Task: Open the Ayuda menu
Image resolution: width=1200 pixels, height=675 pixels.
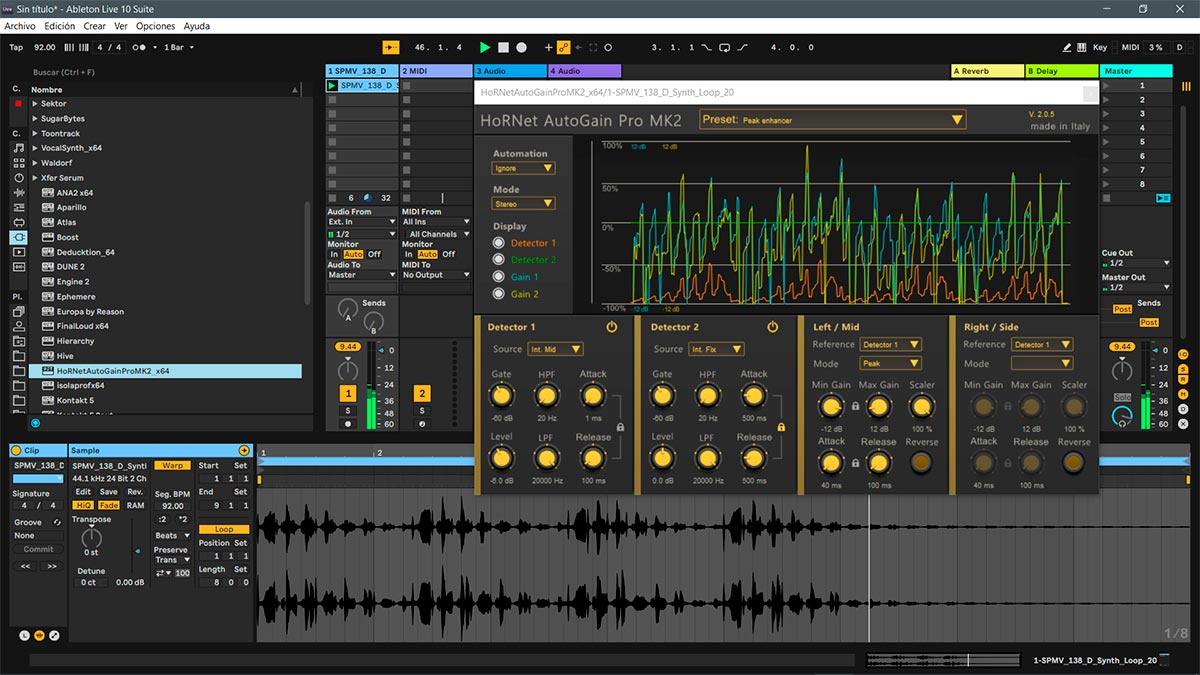Action: click(x=197, y=26)
